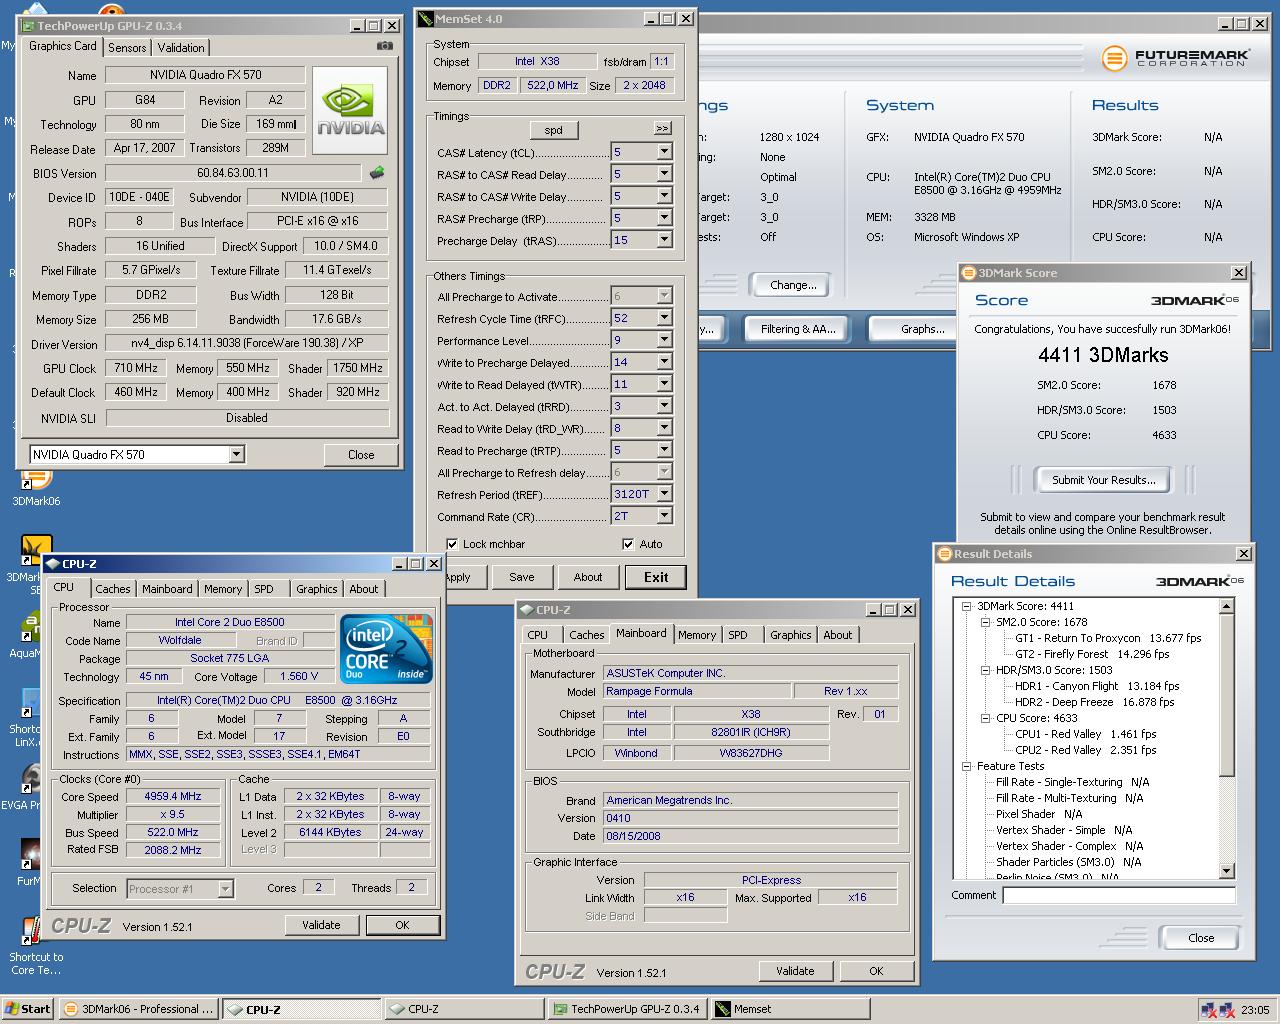Viewport: 1280px width, 1024px height.
Task: Open the Command Rate (CR) dropdown
Action: pos(664,516)
